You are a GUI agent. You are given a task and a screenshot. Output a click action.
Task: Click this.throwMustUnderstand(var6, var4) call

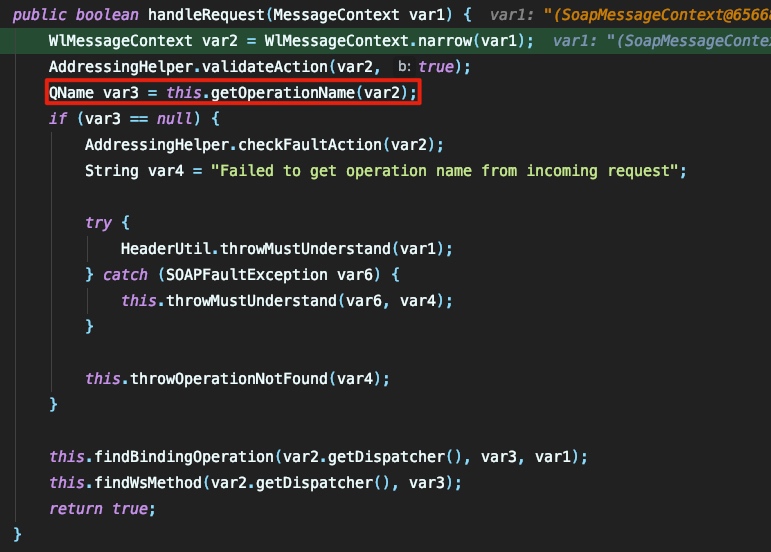point(287,301)
